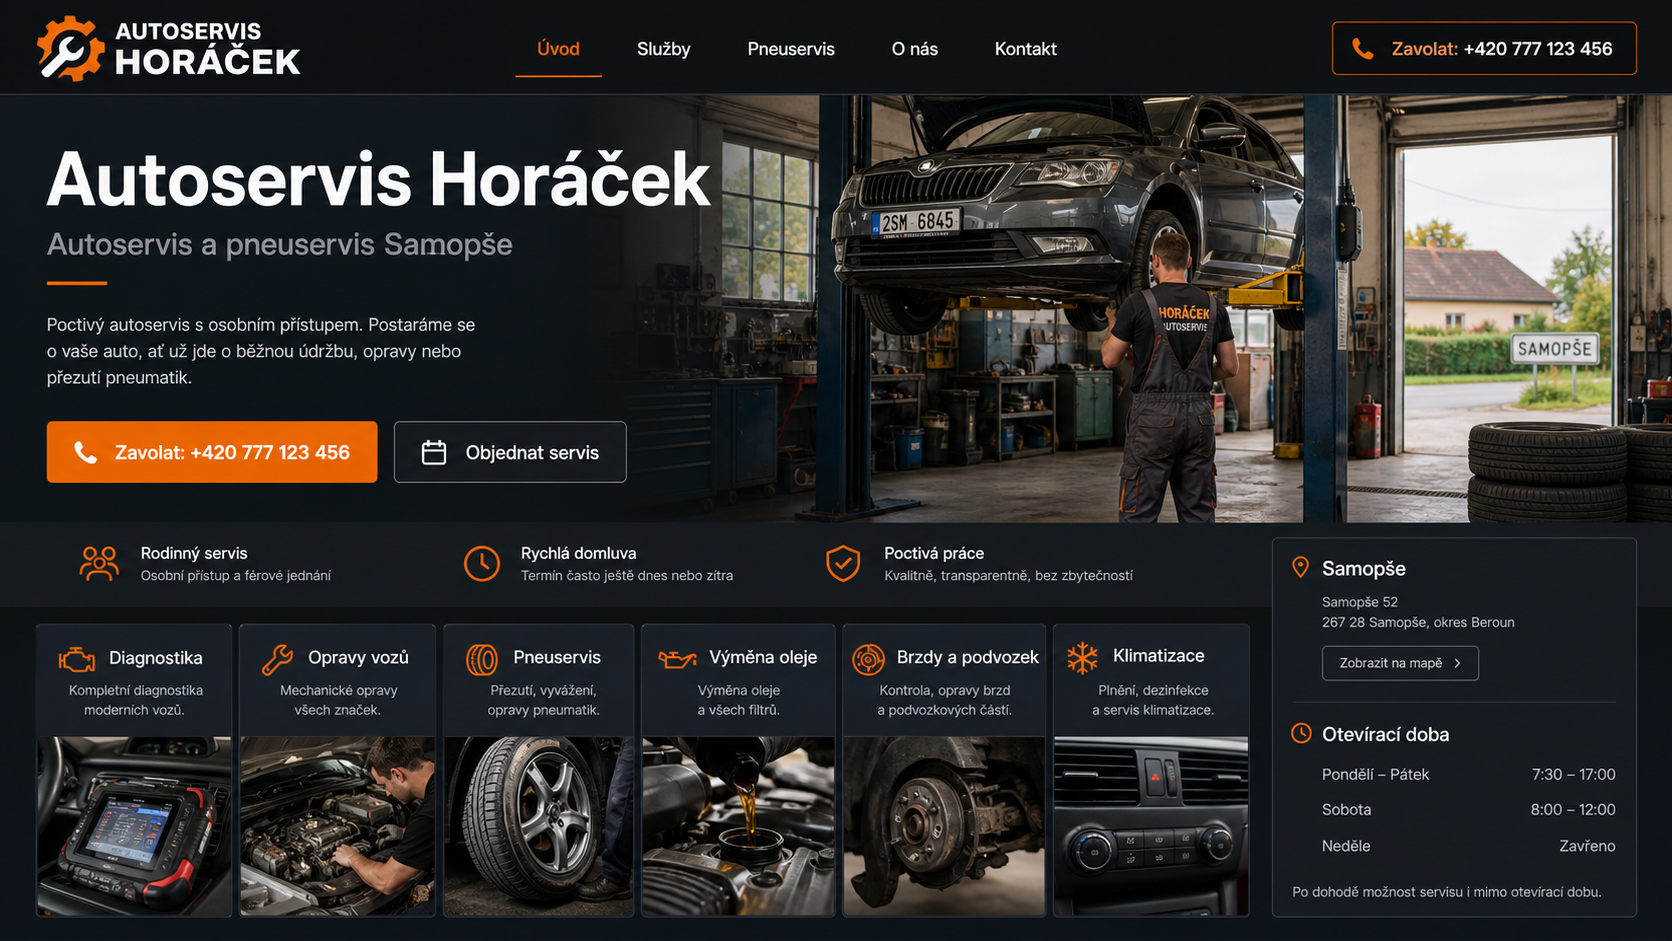The image size is (1672, 941).
Task: Click the chevron in Zobrazit na mapě
Action: [1457, 663]
